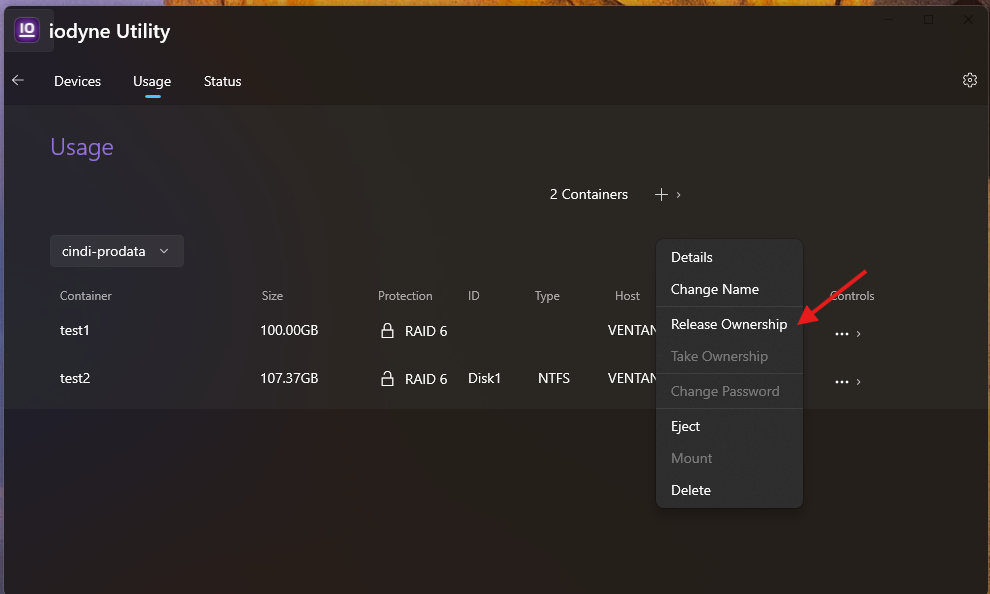Expand chevron next to test1 controls
The image size is (990, 594).
point(859,334)
